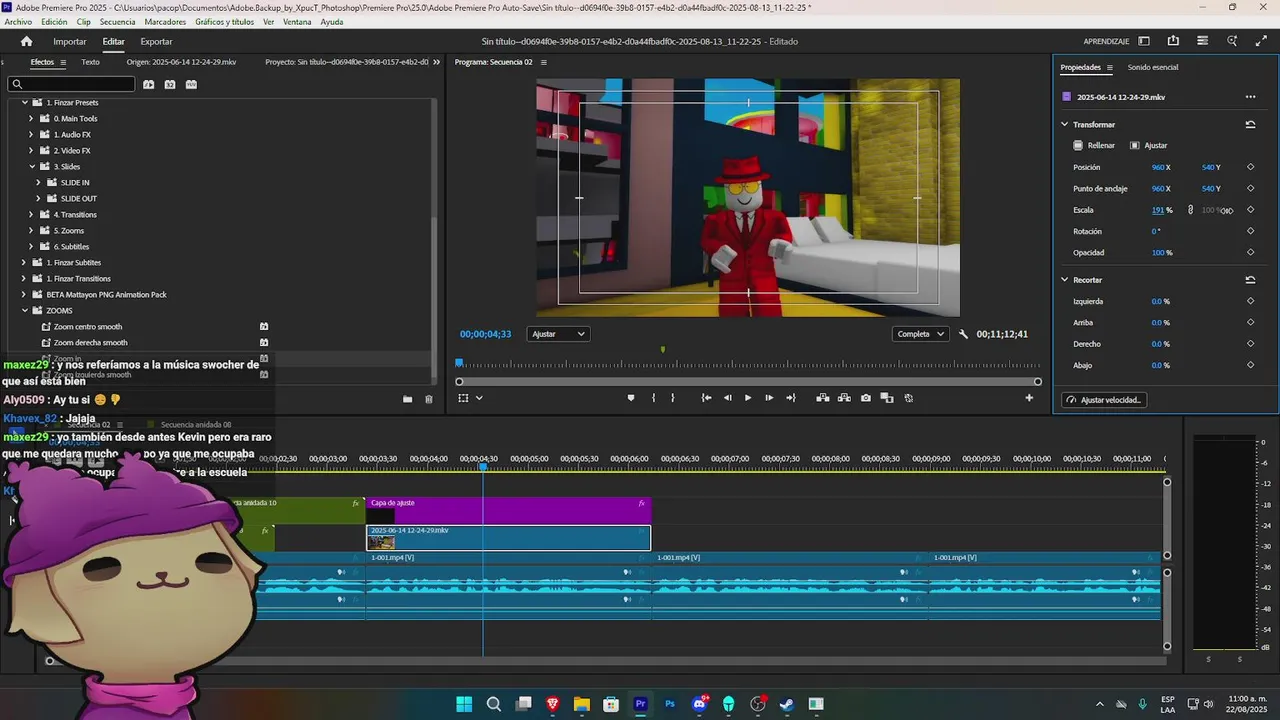The width and height of the screenshot is (1280, 720).
Task: Click the Home icon in Premiere header
Action: (27, 41)
